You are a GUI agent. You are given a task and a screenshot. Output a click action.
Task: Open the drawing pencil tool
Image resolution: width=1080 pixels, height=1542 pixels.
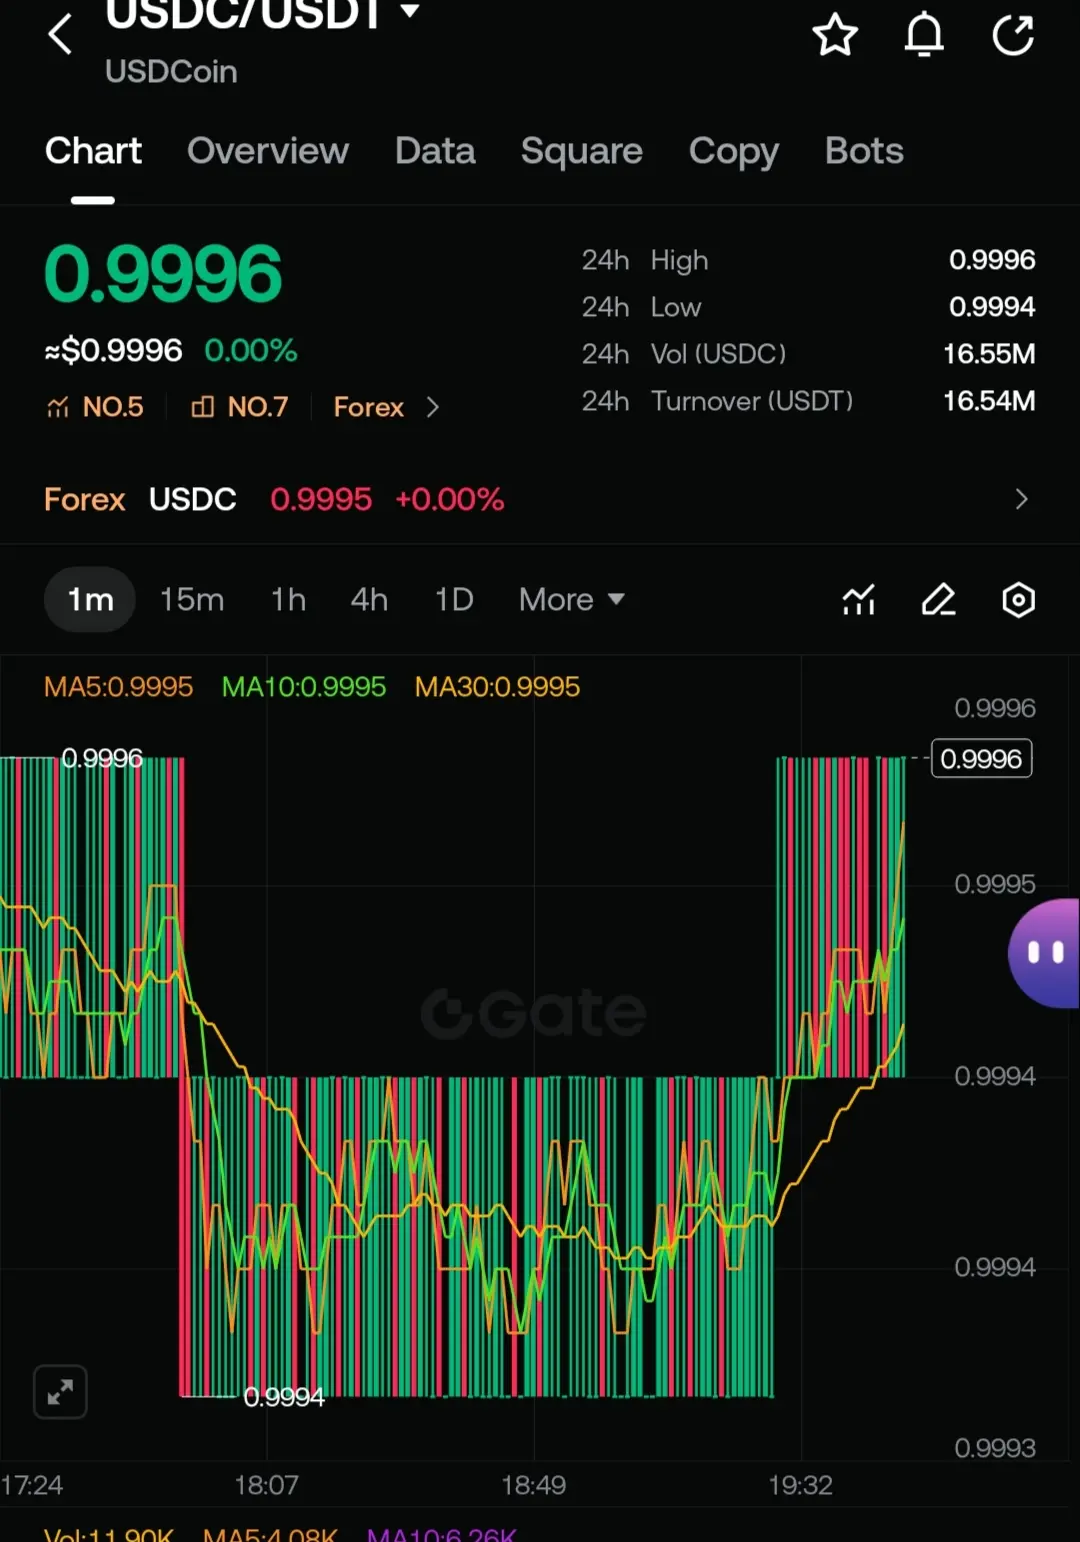point(939,600)
